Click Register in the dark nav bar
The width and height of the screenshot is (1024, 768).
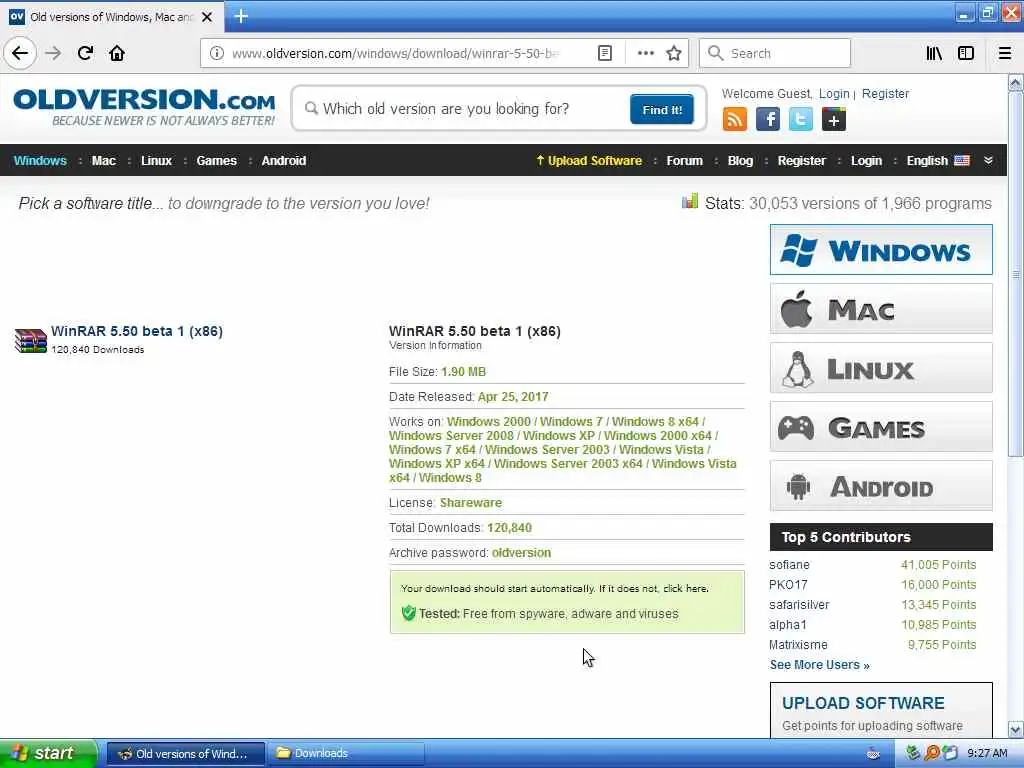click(801, 160)
